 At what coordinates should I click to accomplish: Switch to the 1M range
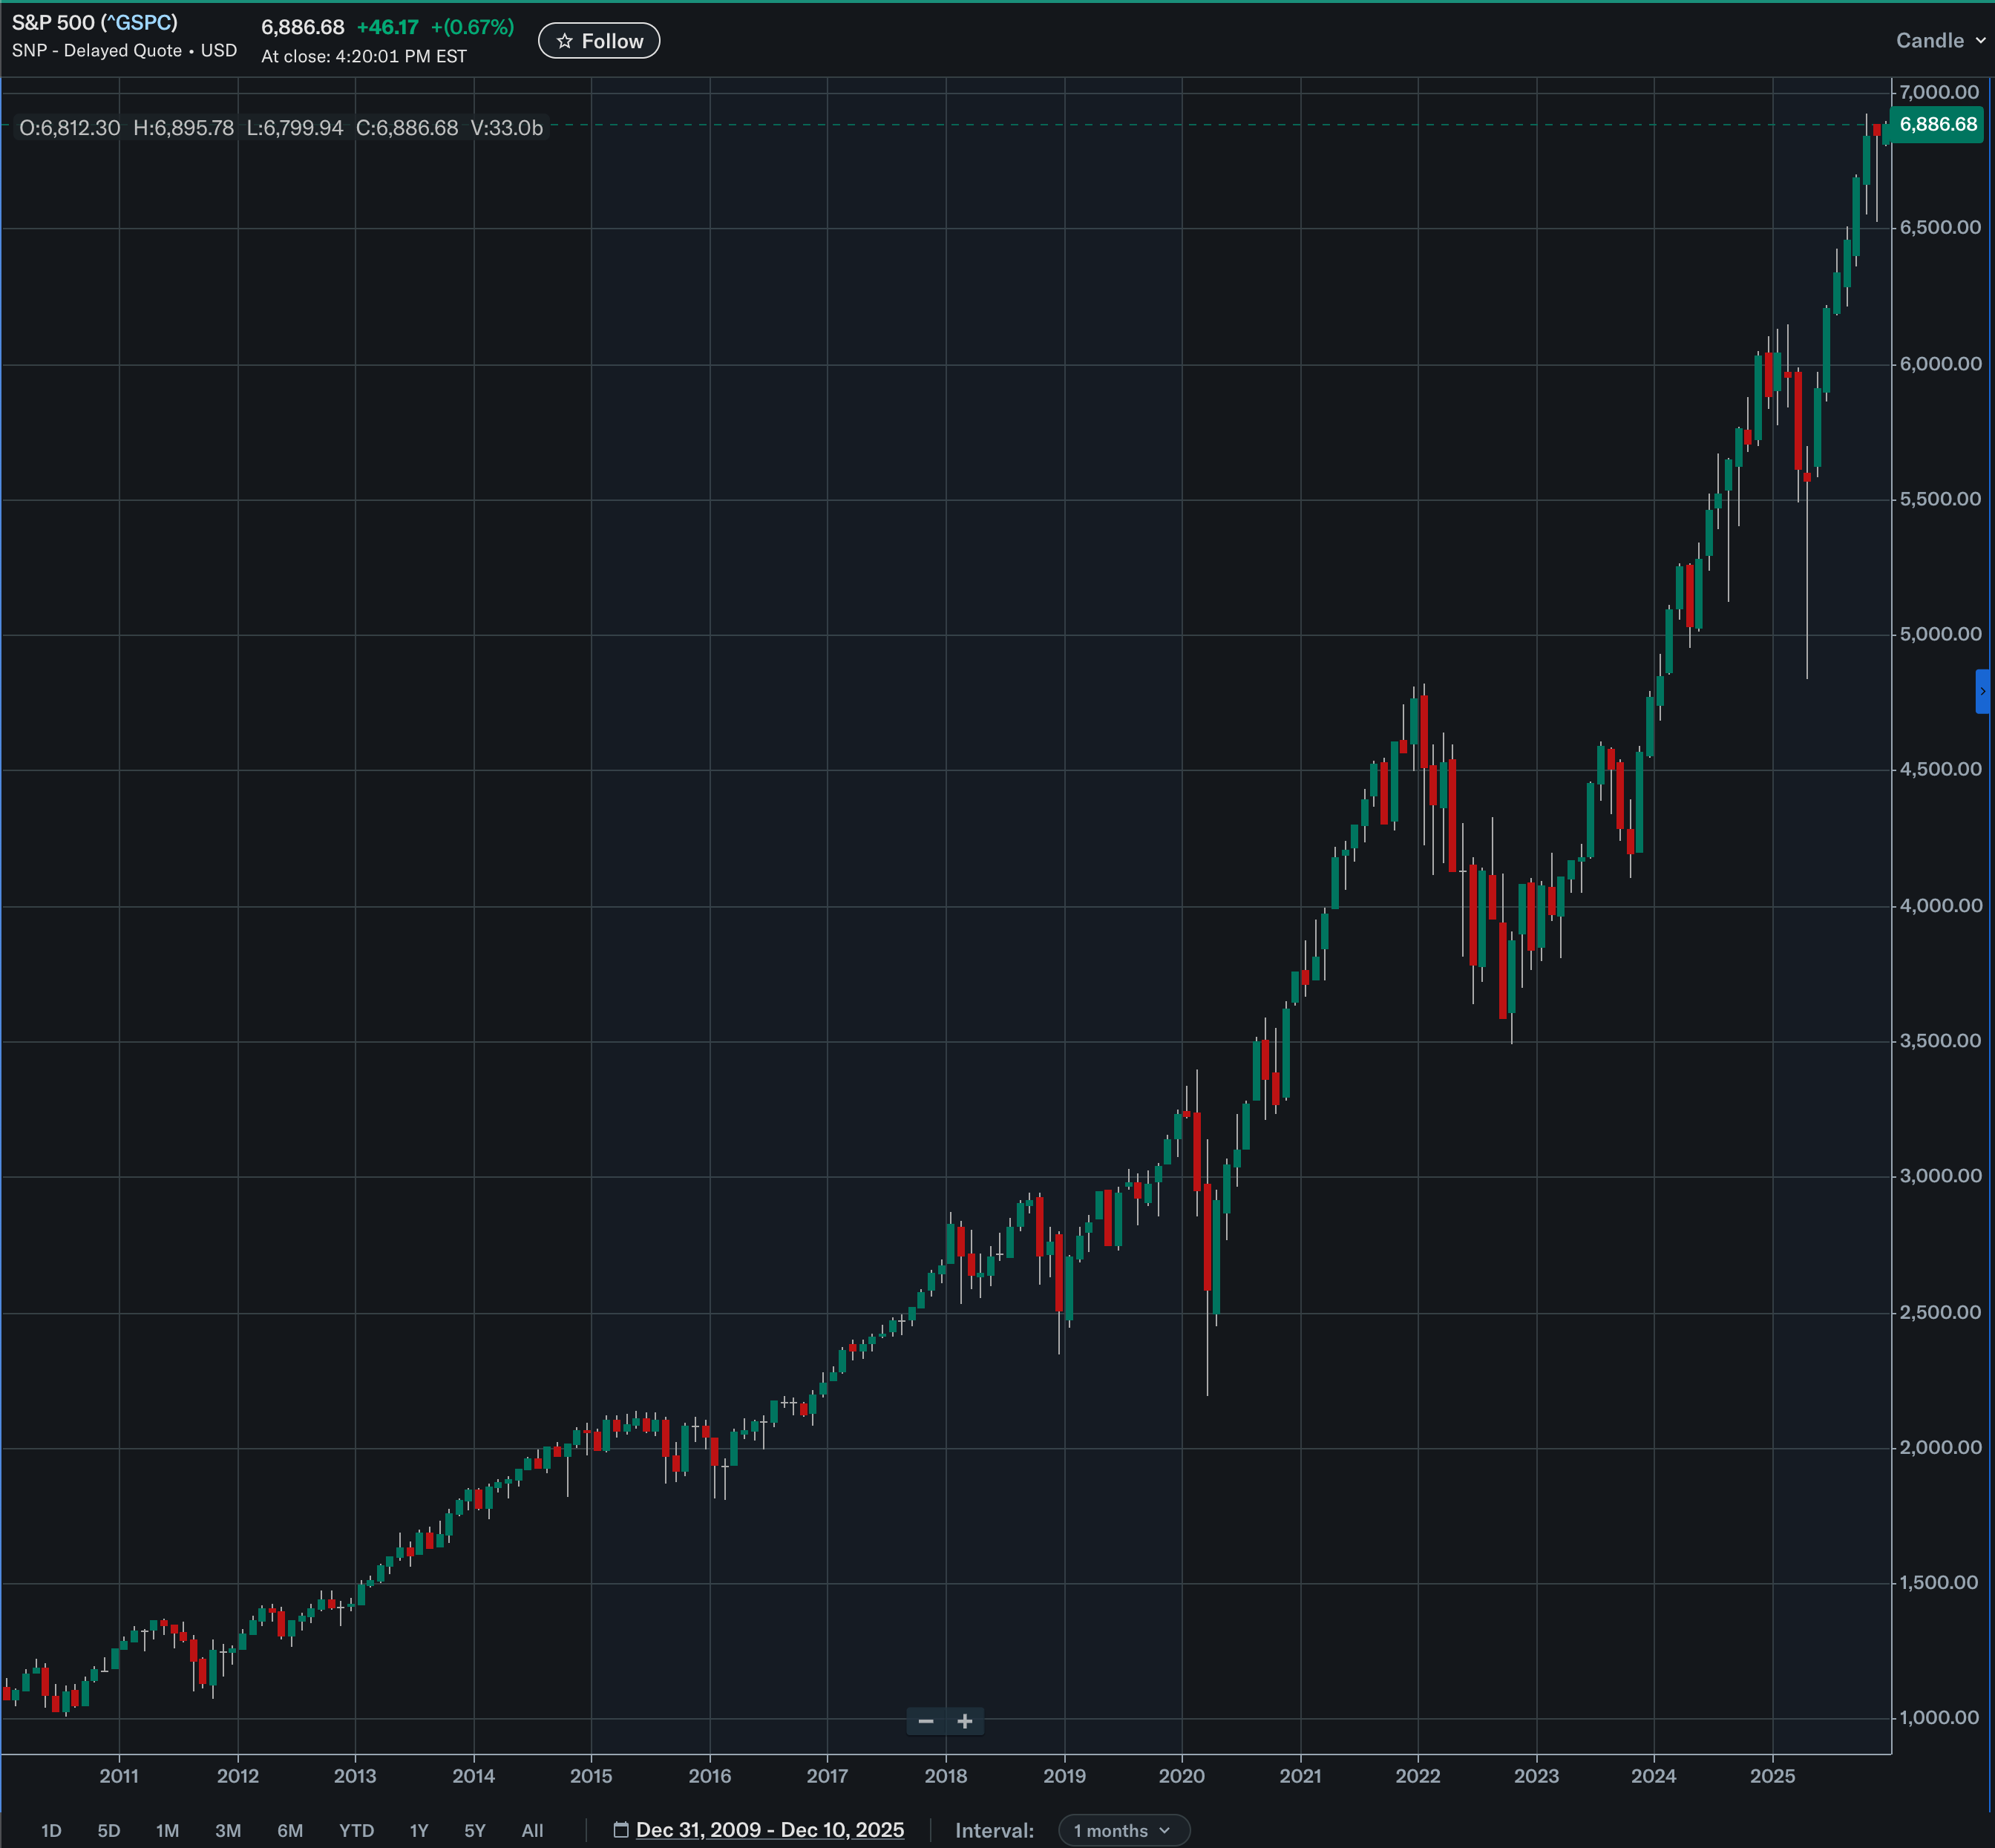[167, 1830]
